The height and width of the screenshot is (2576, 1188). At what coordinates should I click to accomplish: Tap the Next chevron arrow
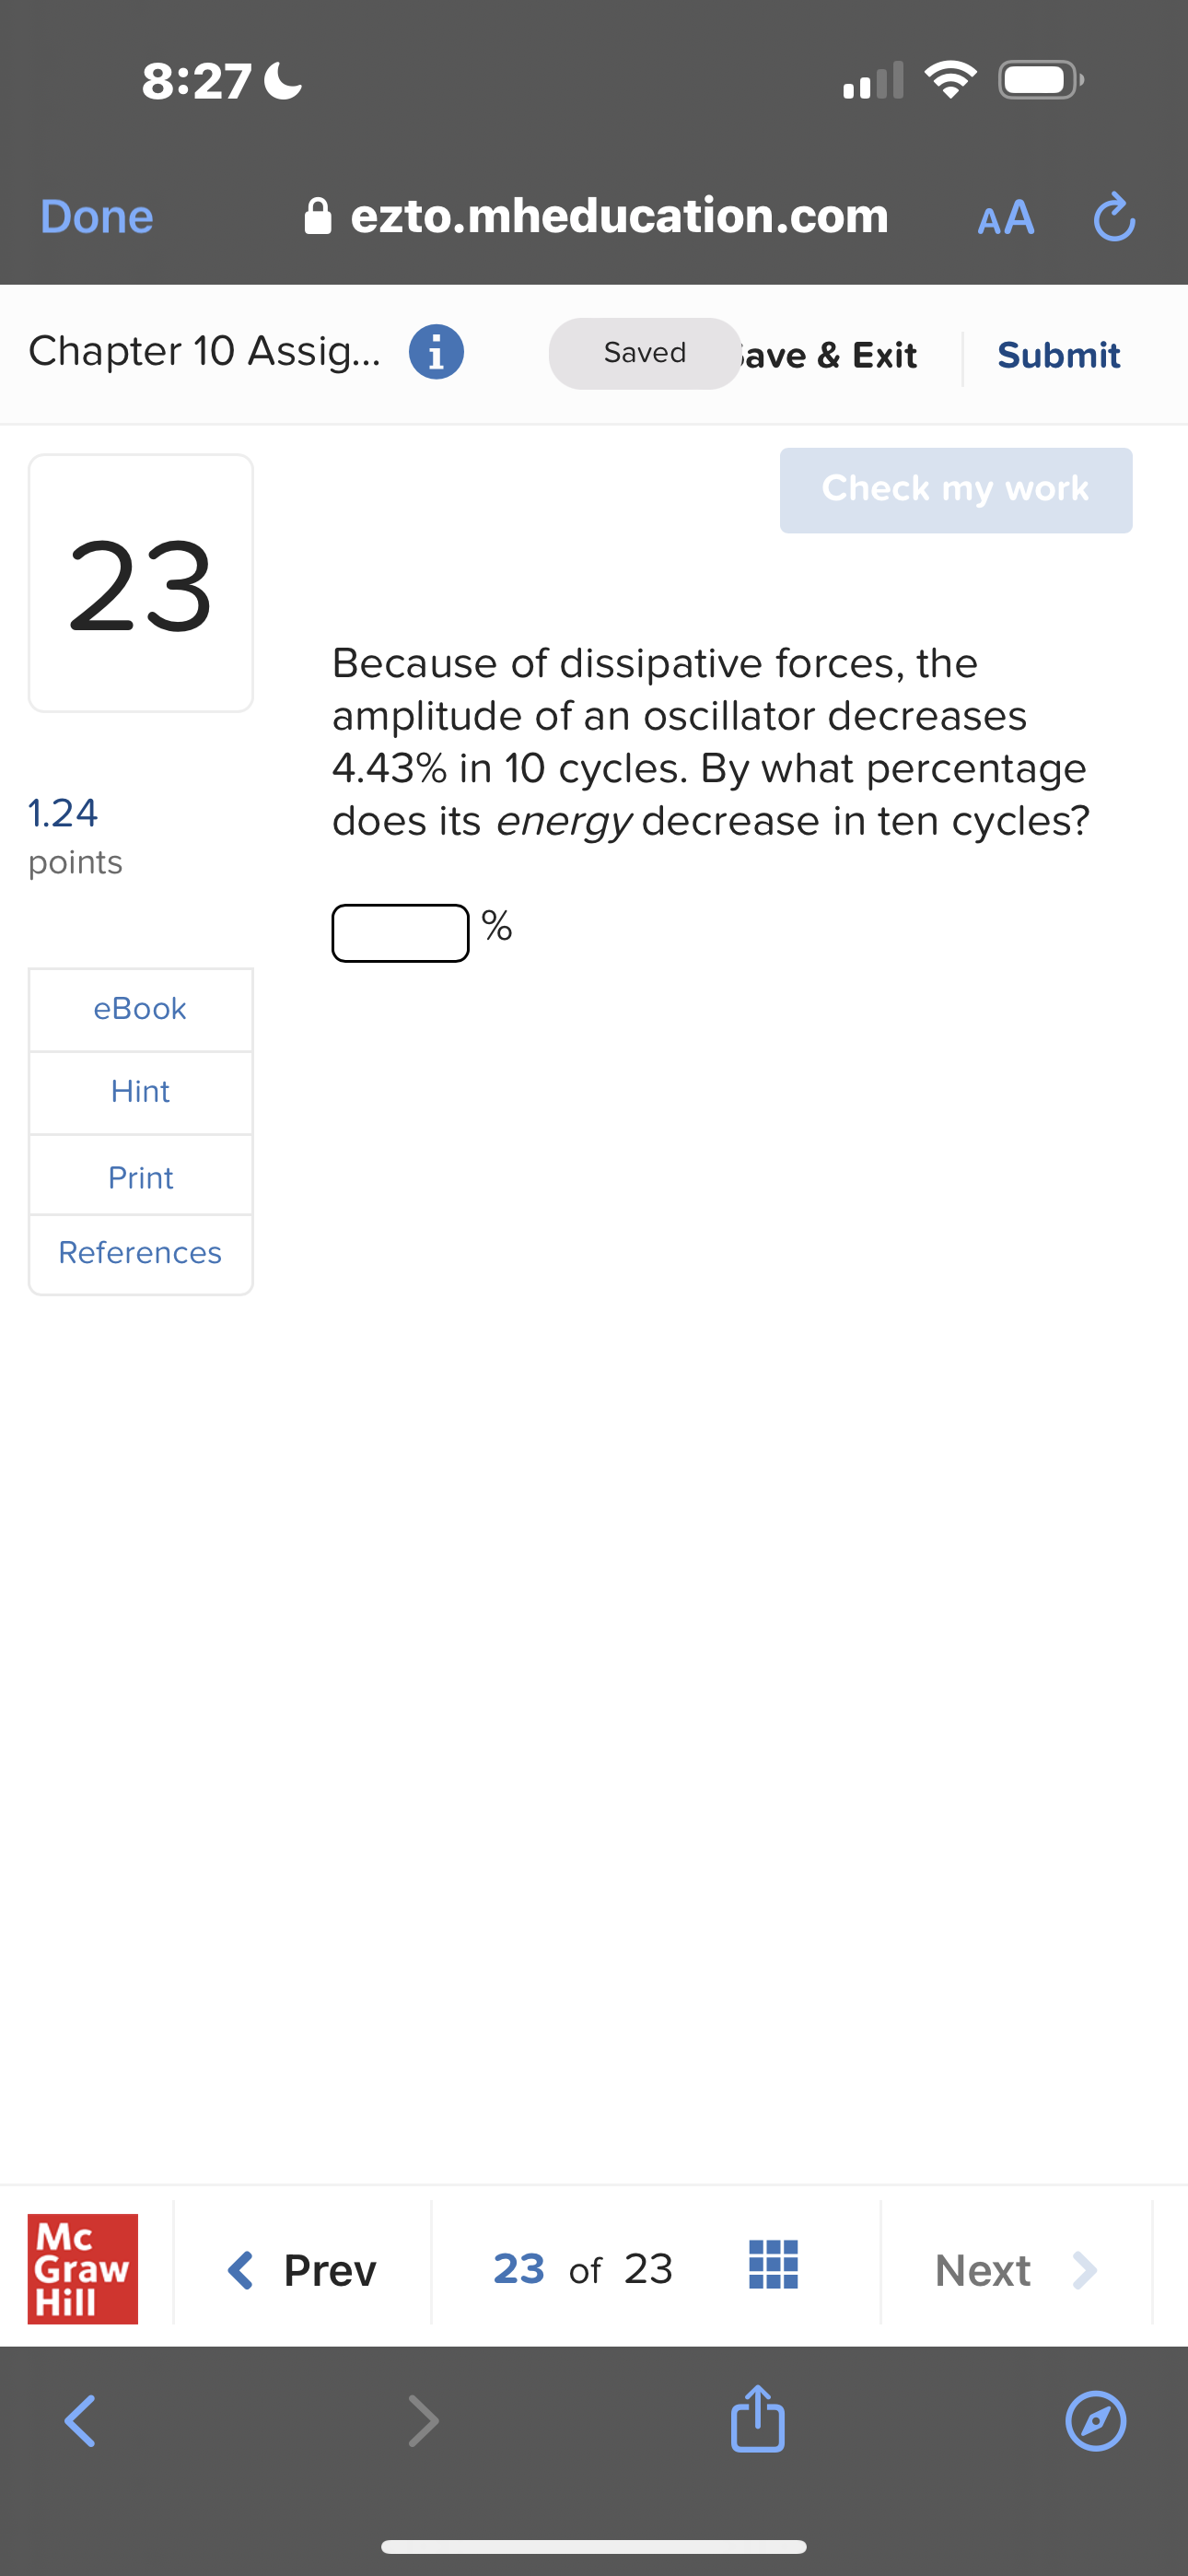pos(1086,2269)
